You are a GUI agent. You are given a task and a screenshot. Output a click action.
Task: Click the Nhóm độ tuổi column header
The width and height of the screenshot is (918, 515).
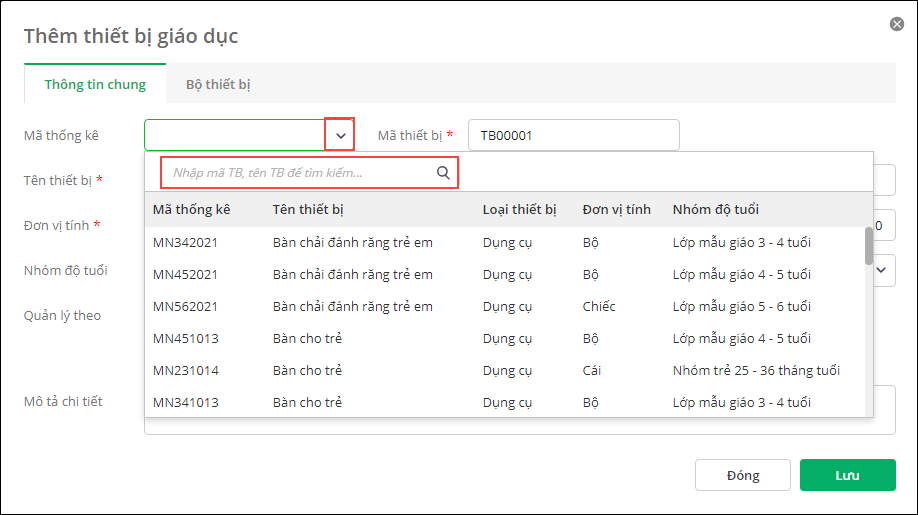pos(715,209)
